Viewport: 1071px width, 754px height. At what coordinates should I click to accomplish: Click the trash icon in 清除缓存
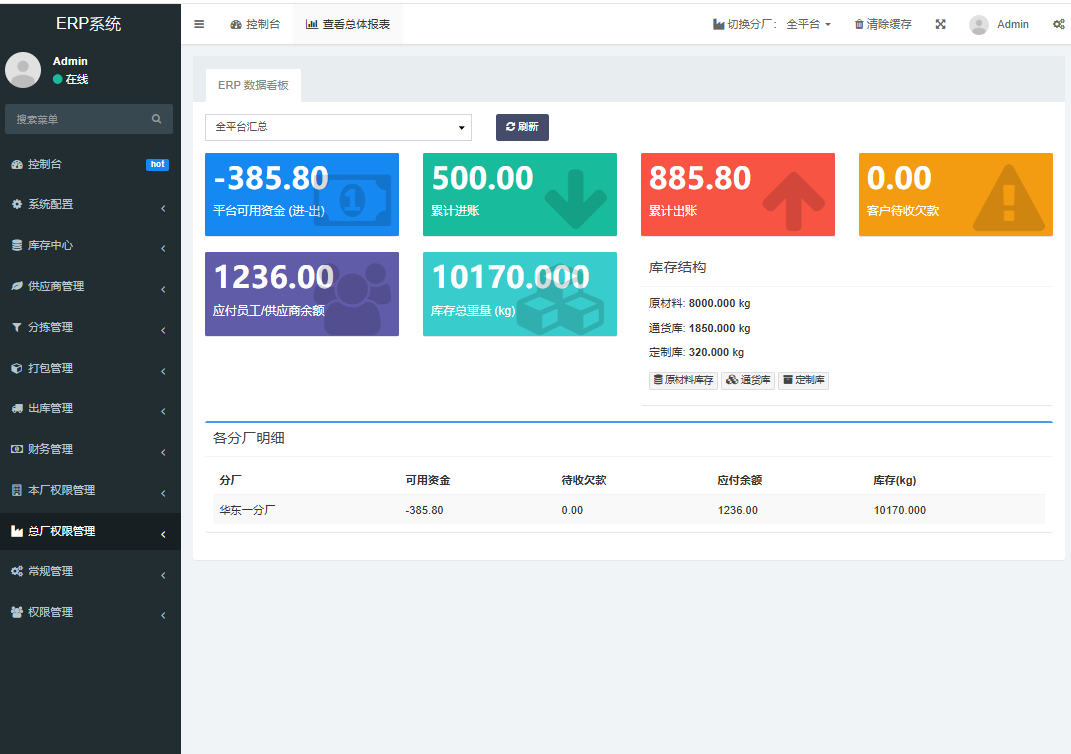click(x=859, y=25)
